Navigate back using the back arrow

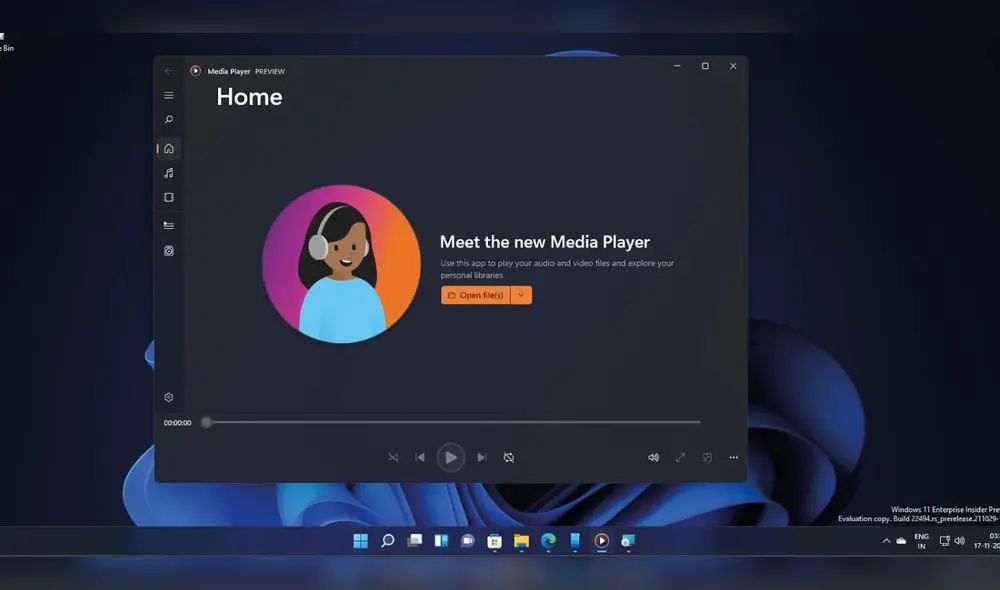click(167, 71)
